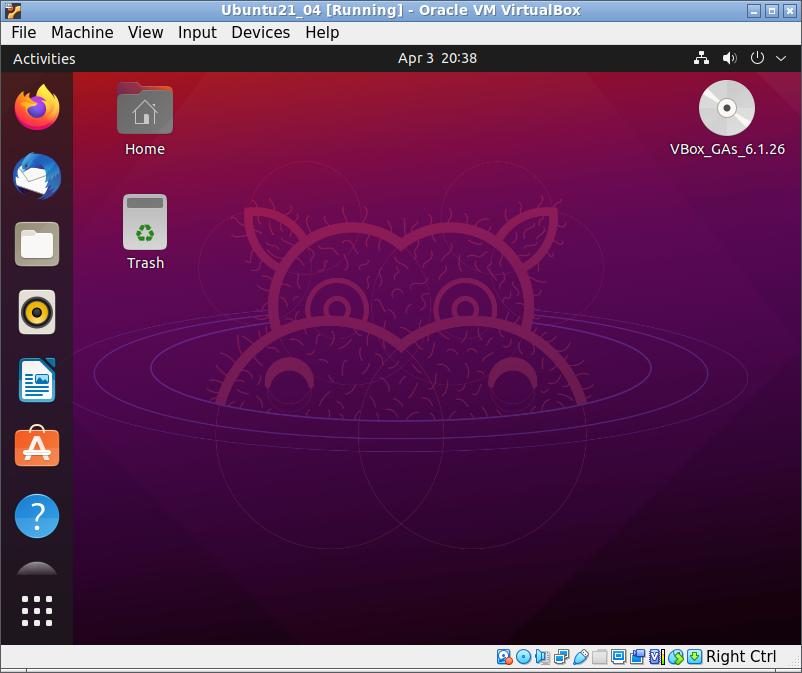Launch Firefox from the Ubuntu dock
The image size is (802, 673).
point(37,108)
